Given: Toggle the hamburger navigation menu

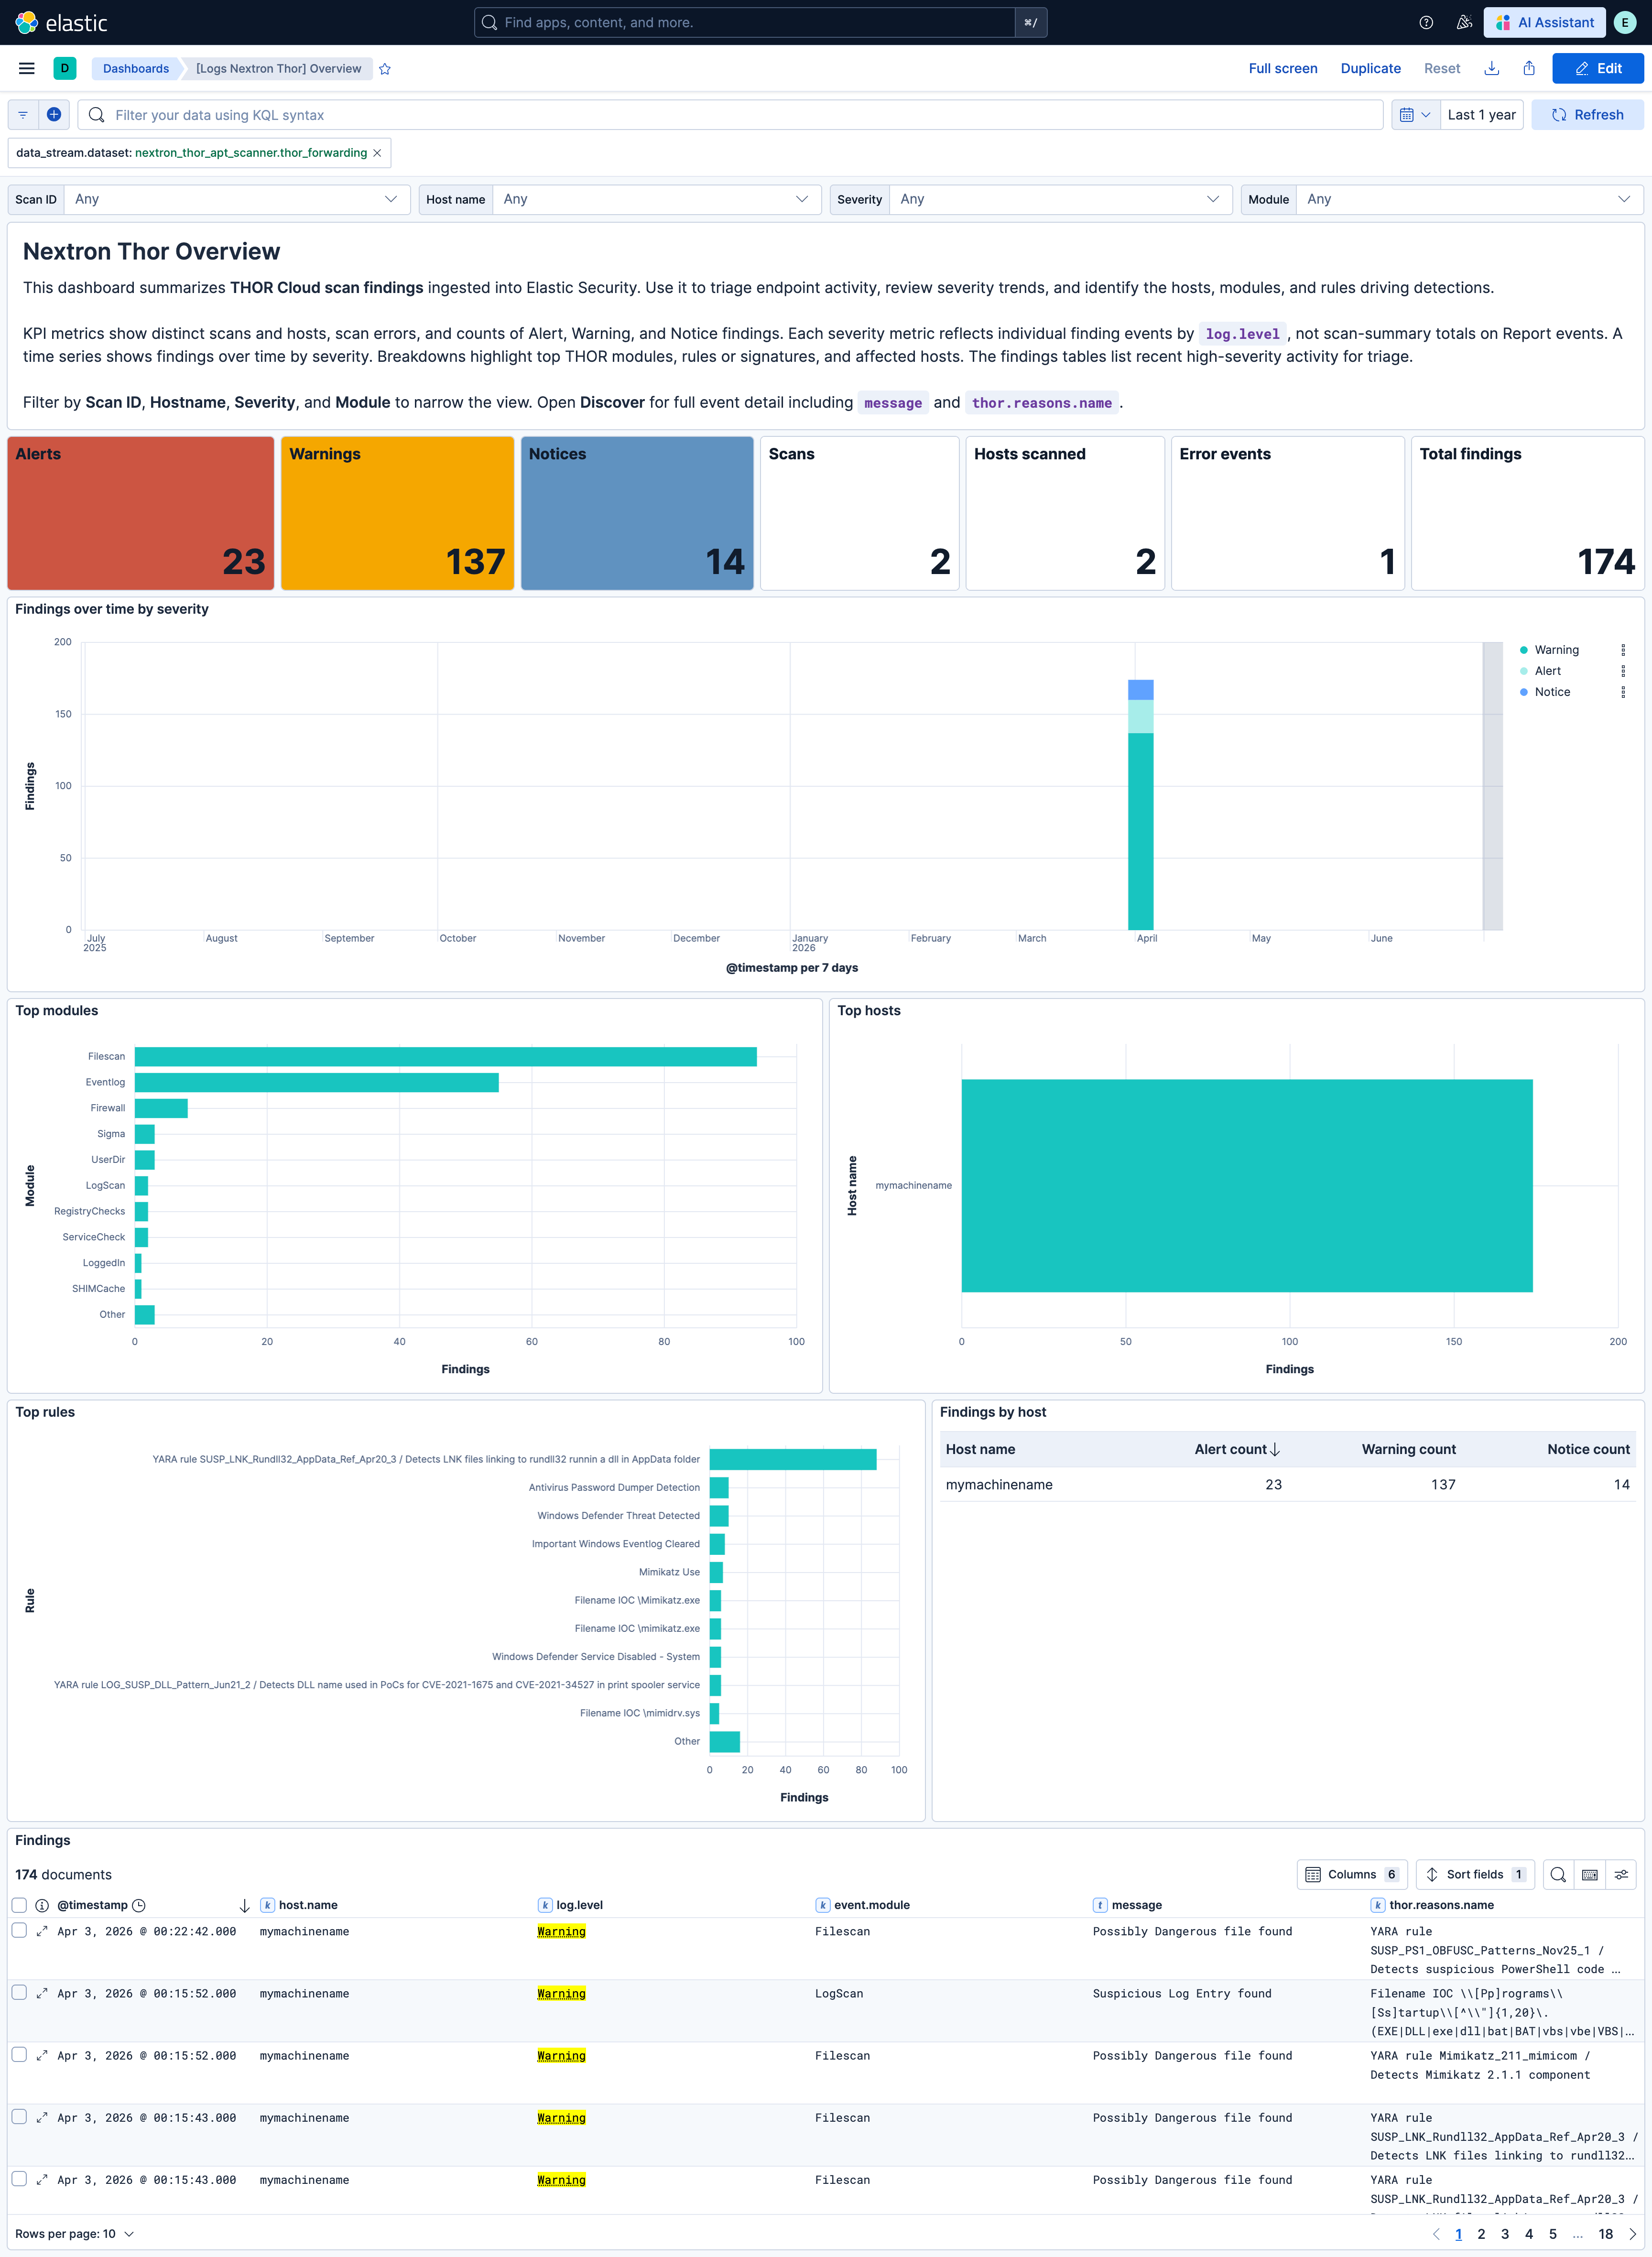Looking at the screenshot, I should pyautogui.click(x=27, y=68).
